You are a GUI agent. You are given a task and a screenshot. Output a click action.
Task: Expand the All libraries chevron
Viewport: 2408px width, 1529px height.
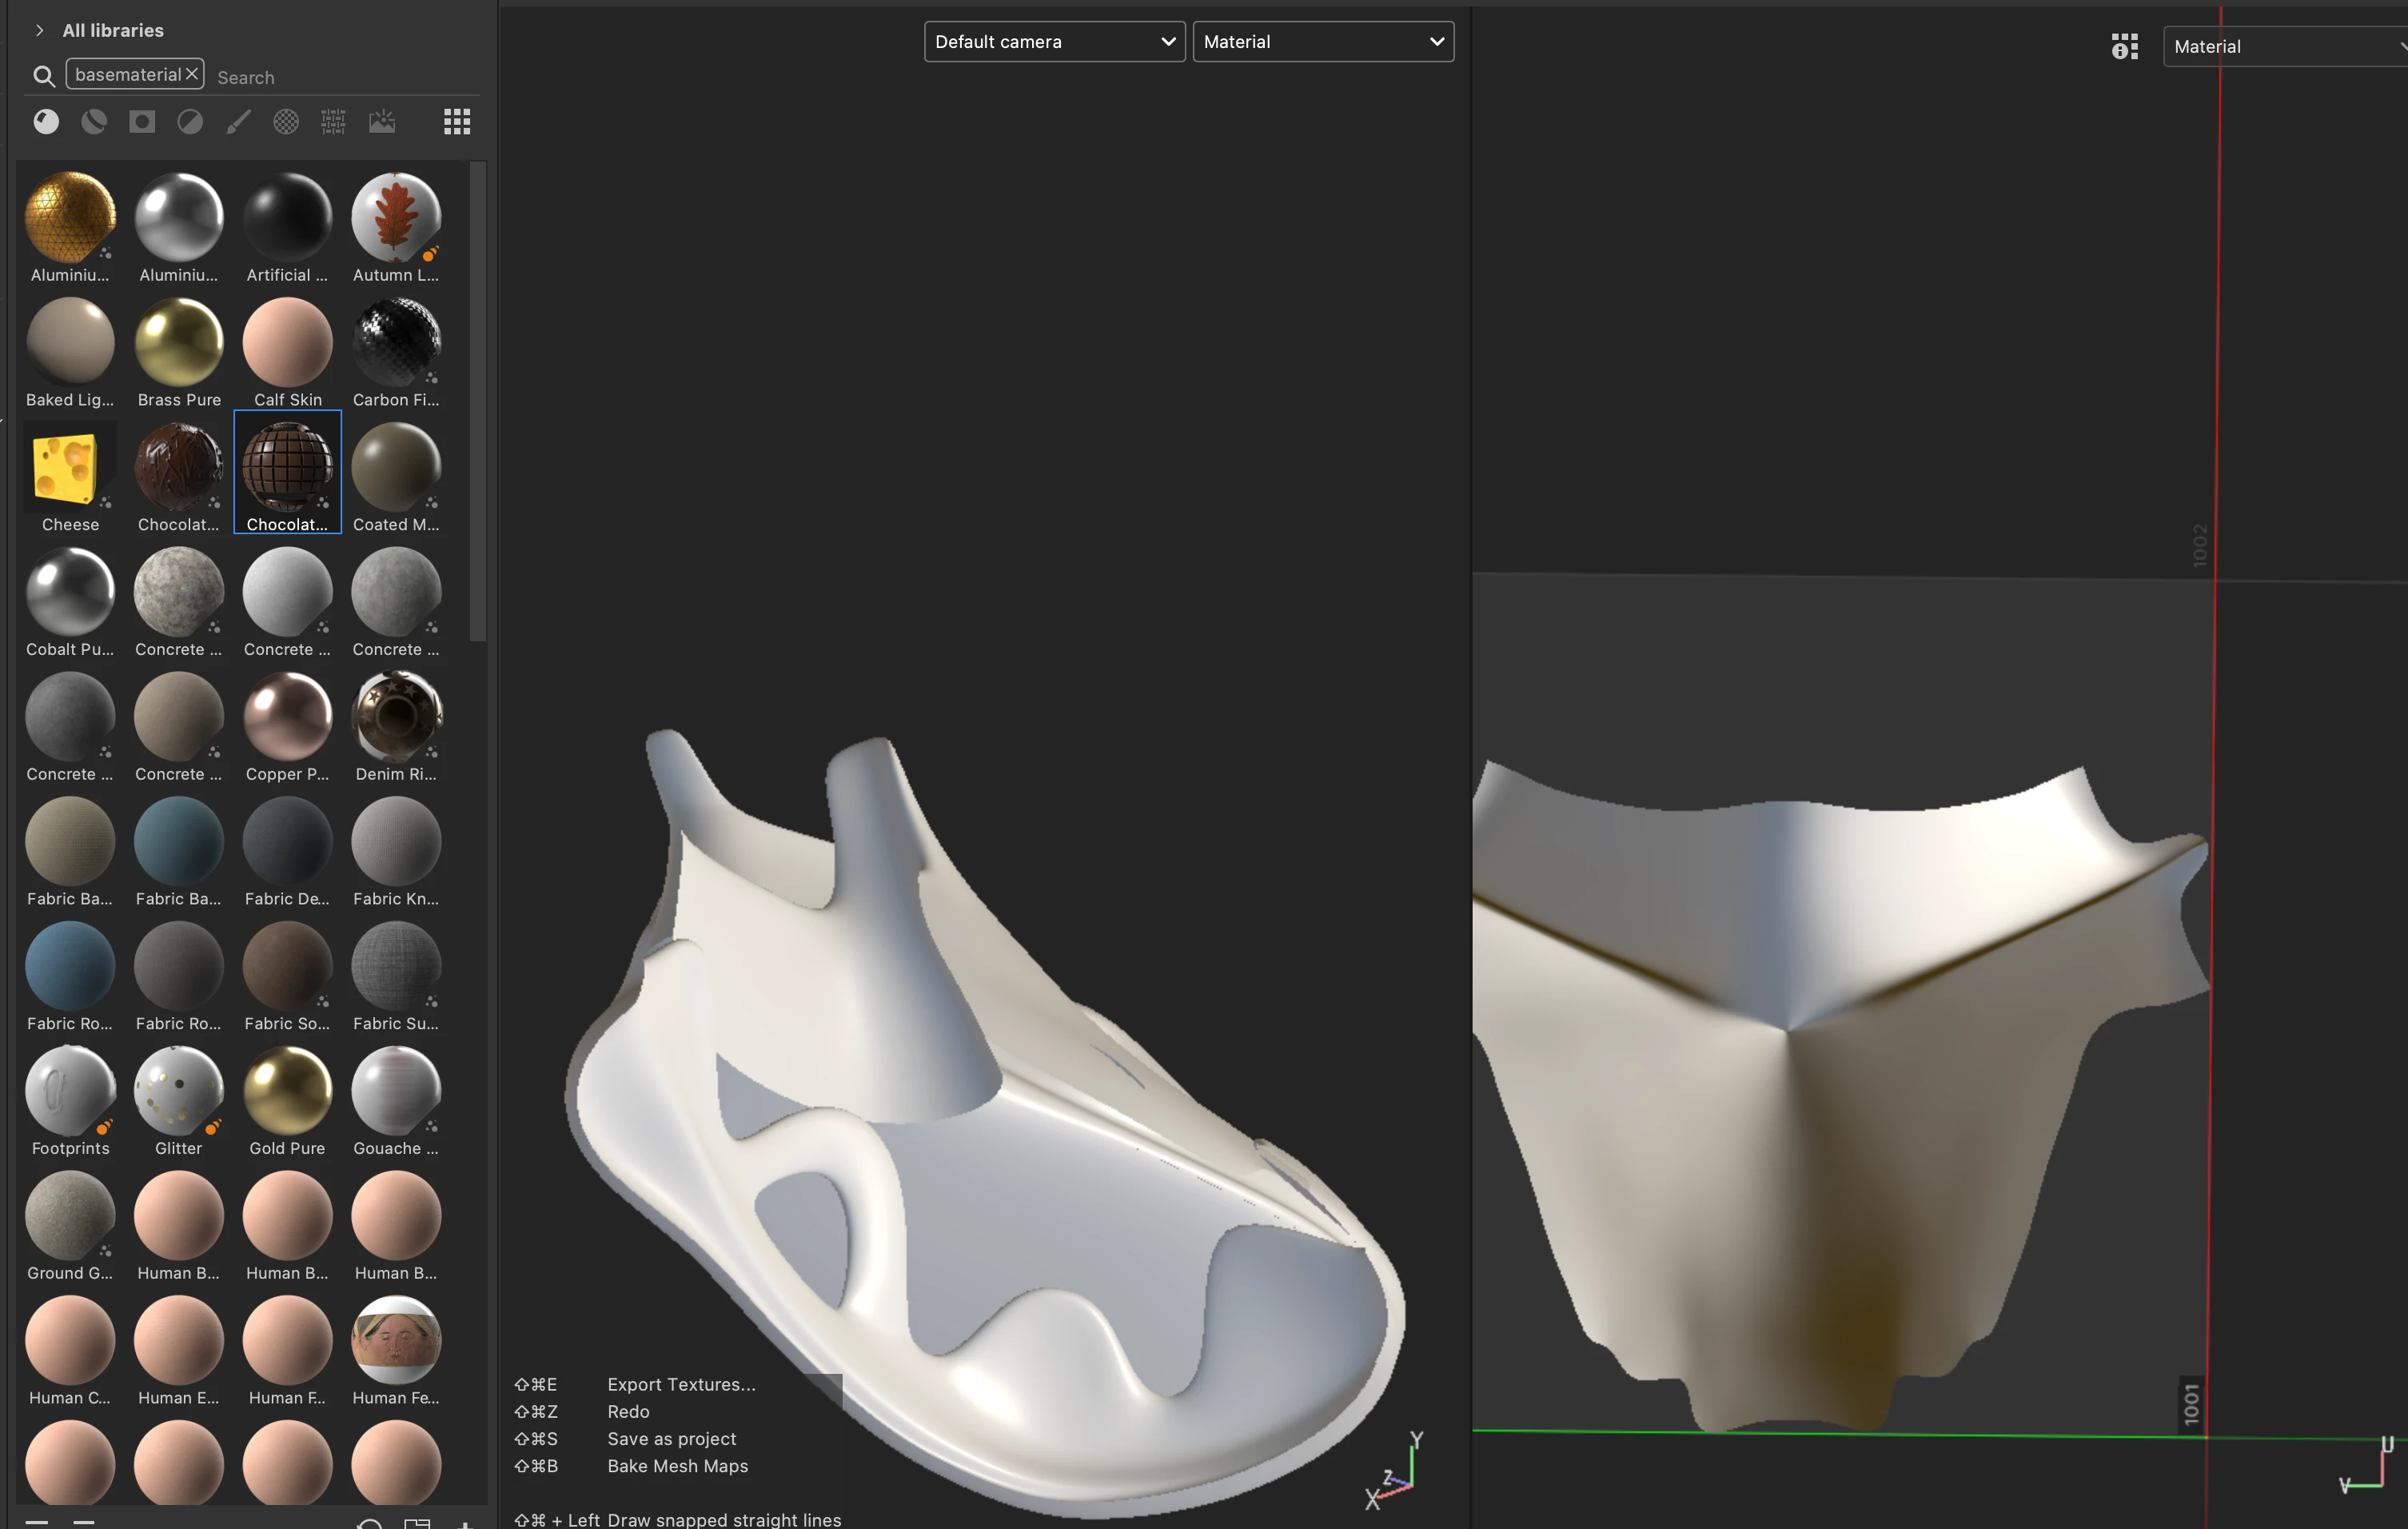click(39, 30)
